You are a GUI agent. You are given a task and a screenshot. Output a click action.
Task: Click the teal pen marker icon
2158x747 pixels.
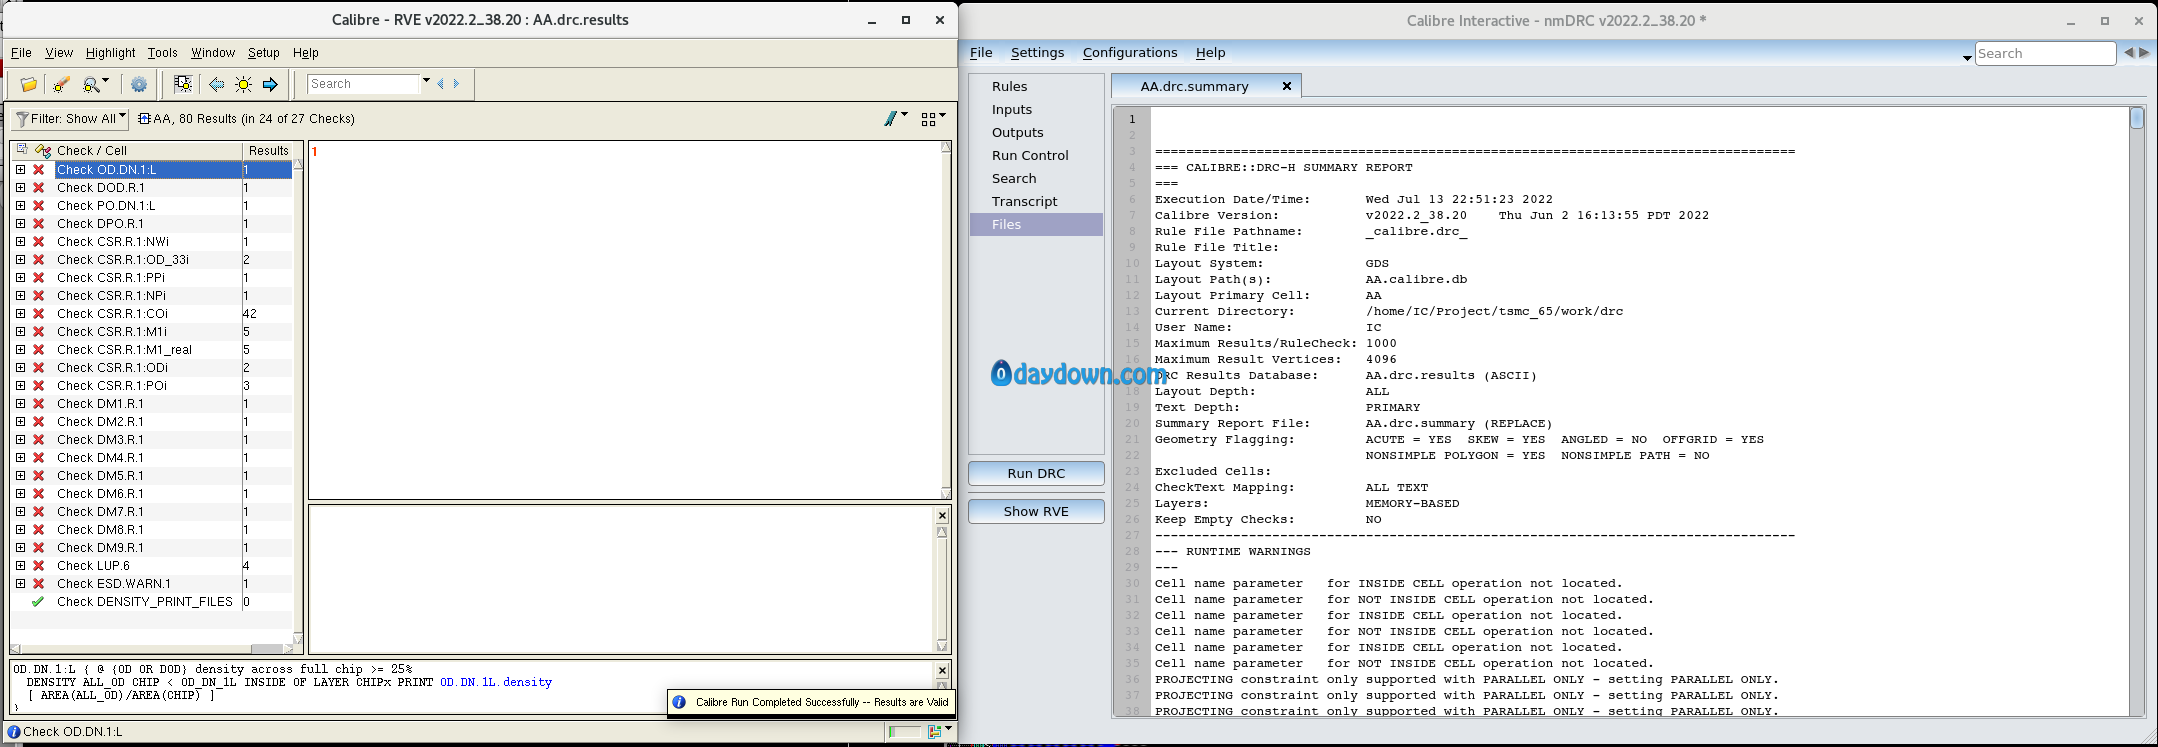point(891,119)
